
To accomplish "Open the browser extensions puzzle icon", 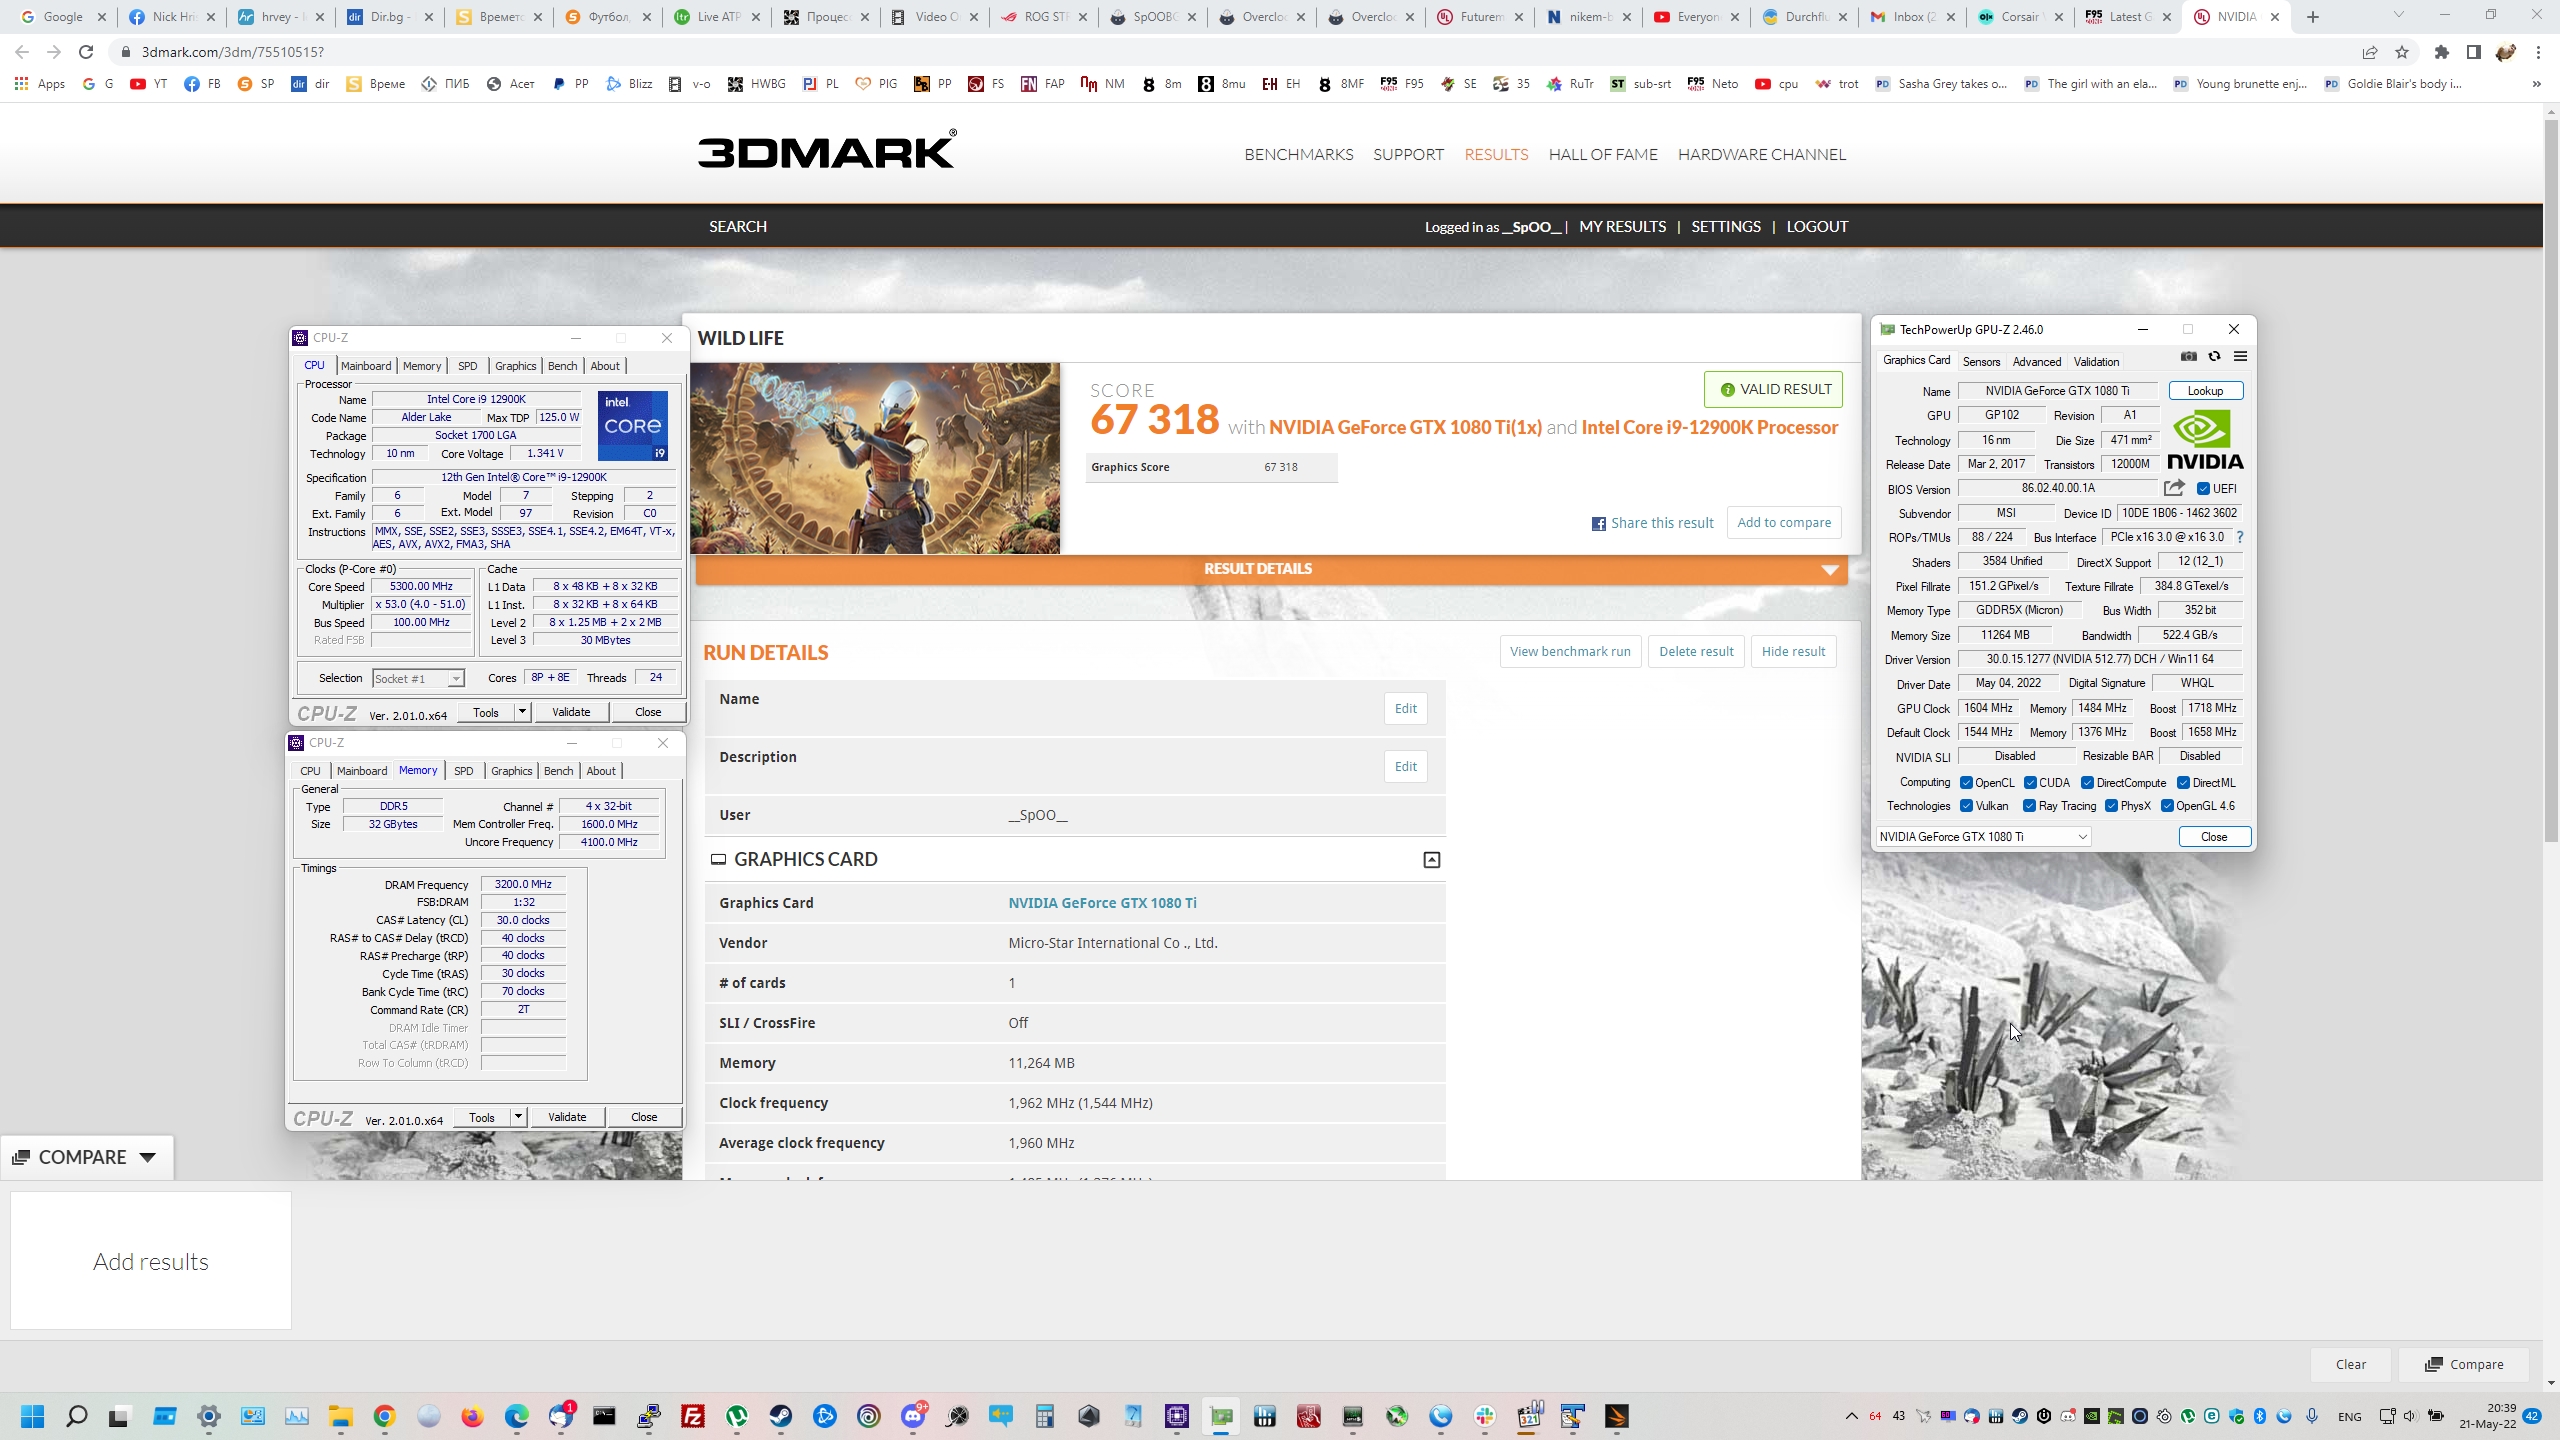I will click(2442, 52).
